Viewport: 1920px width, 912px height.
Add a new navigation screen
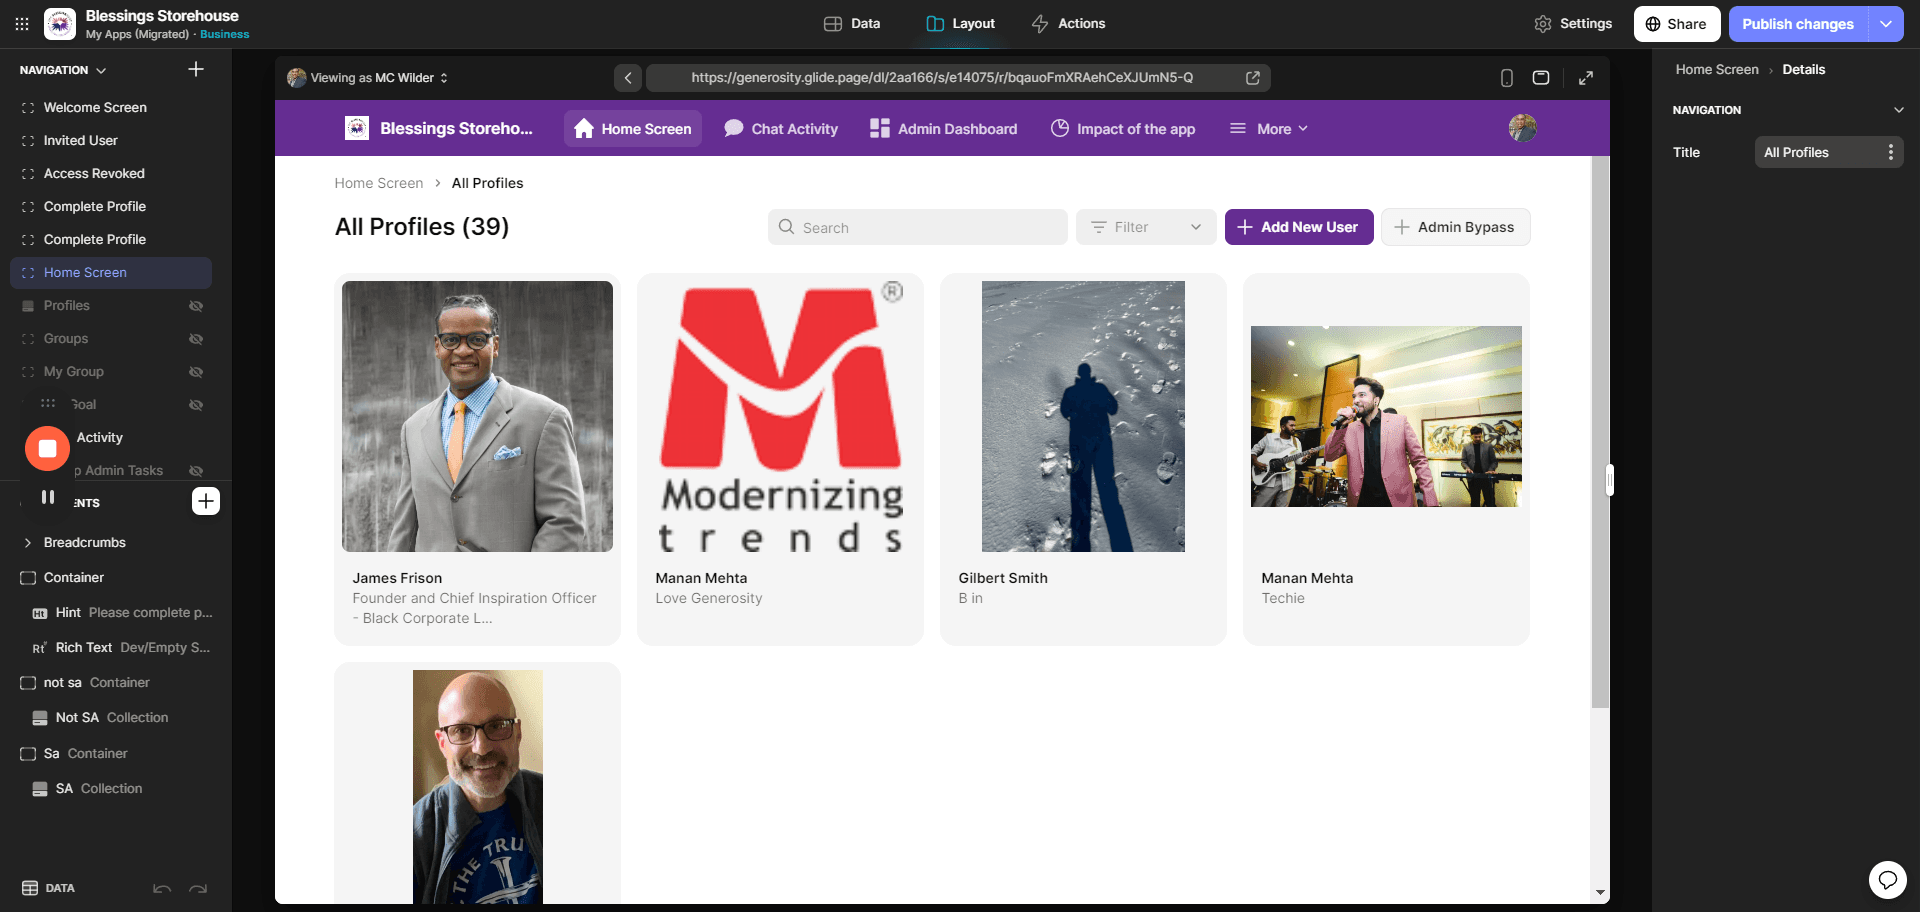coord(196,69)
